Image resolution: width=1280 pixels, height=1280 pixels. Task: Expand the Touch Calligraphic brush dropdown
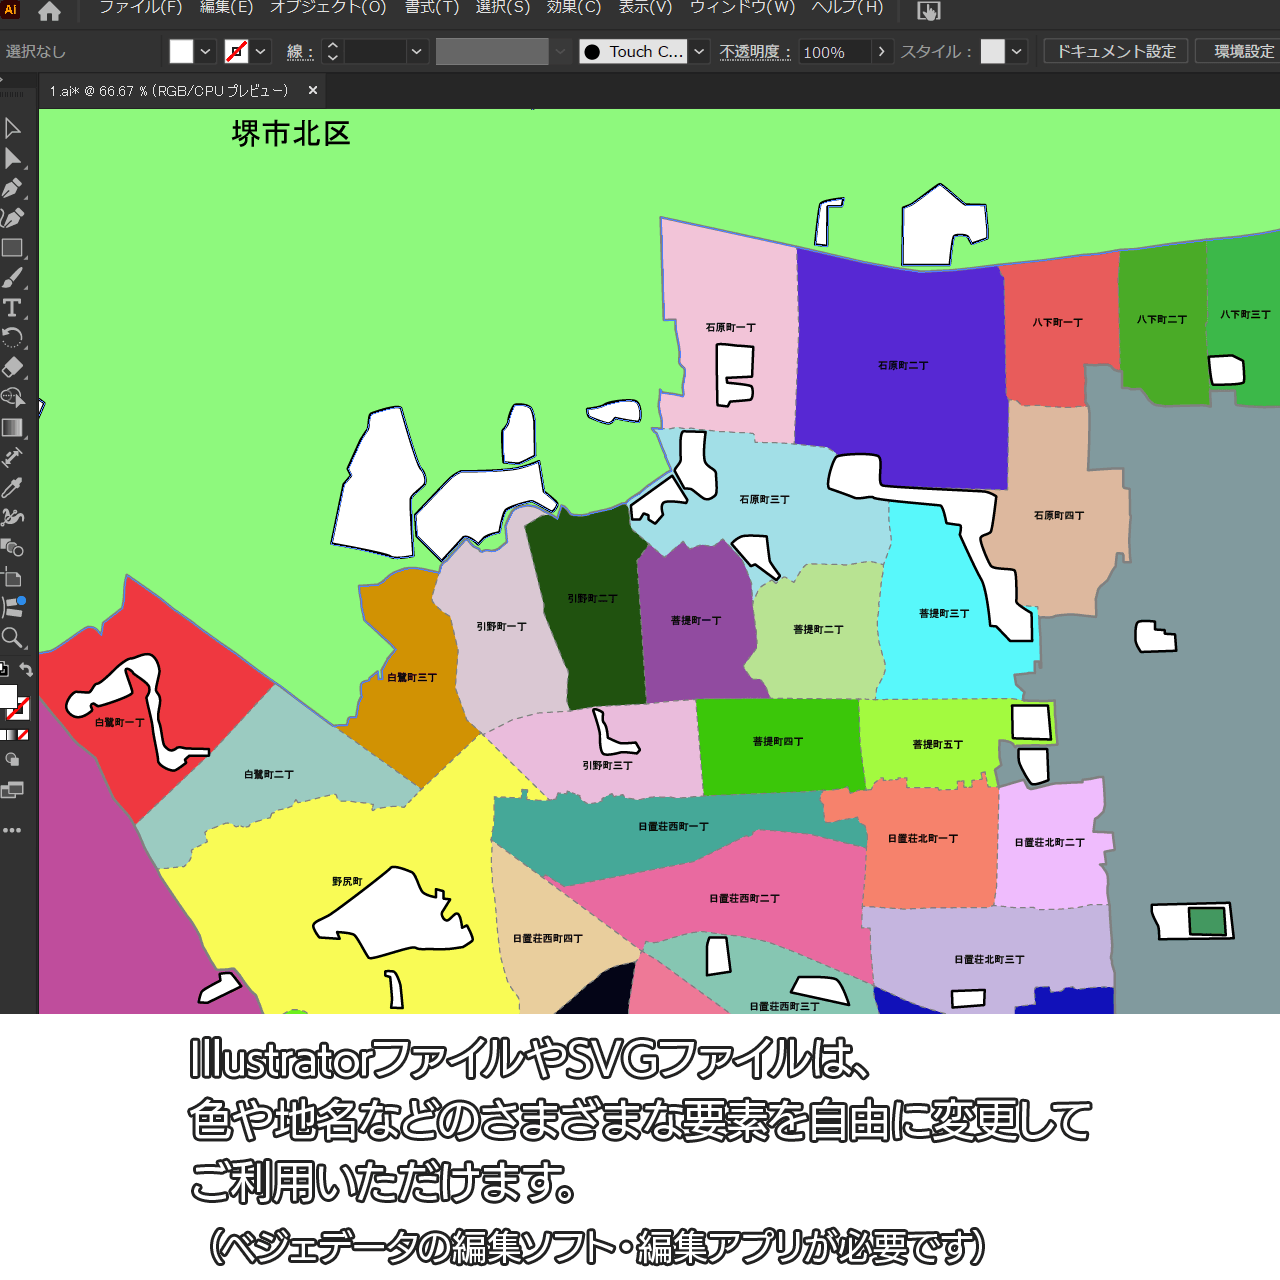700,52
